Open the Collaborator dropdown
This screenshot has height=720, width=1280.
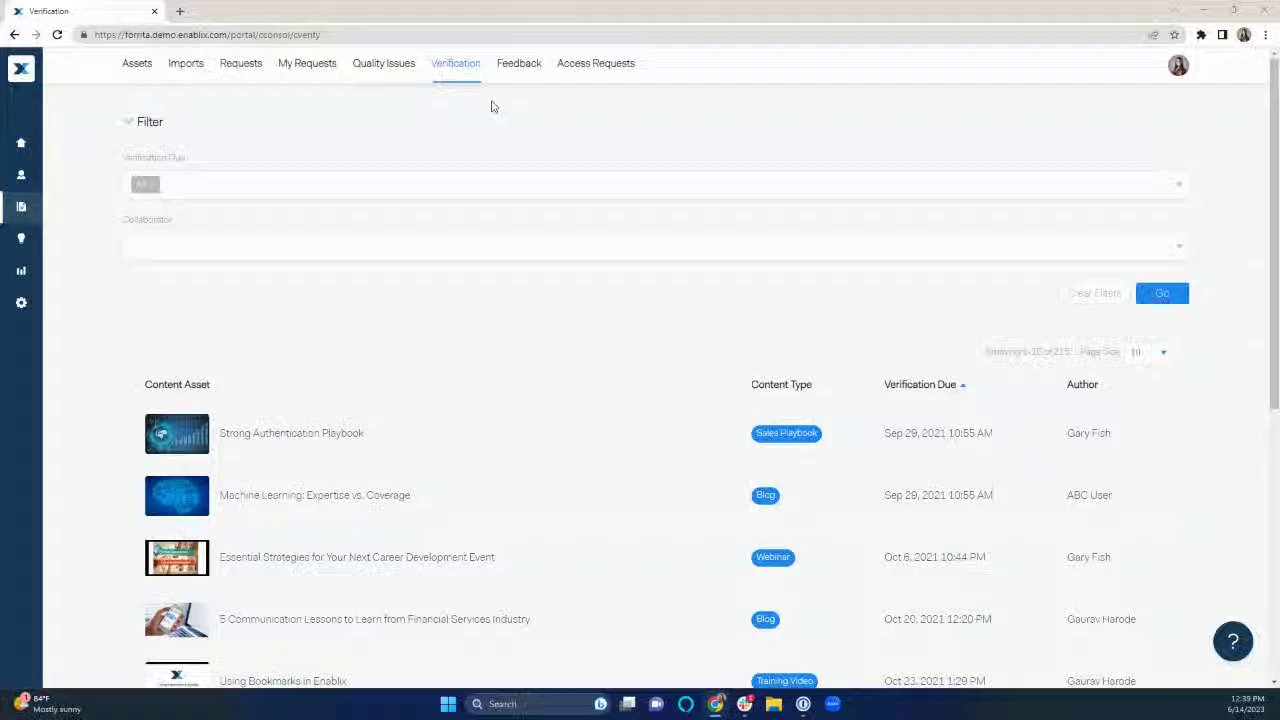(x=655, y=246)
